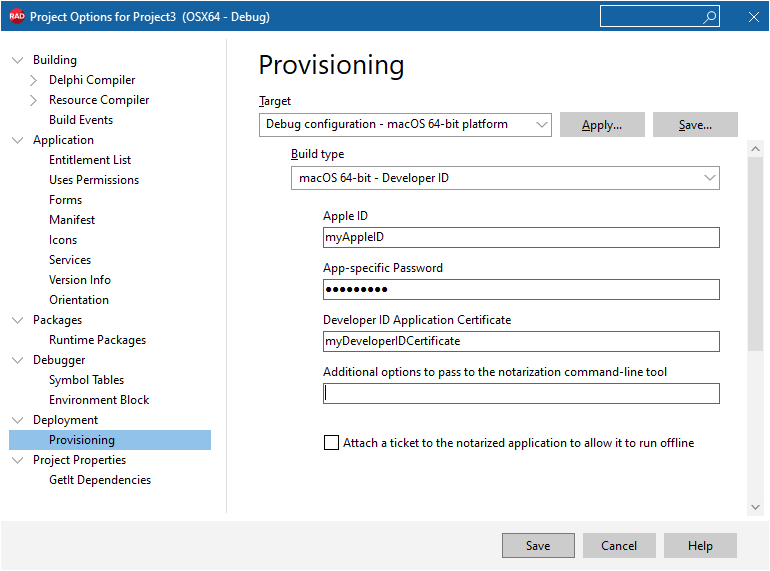Select Runtime Packages item

(97, 340)
